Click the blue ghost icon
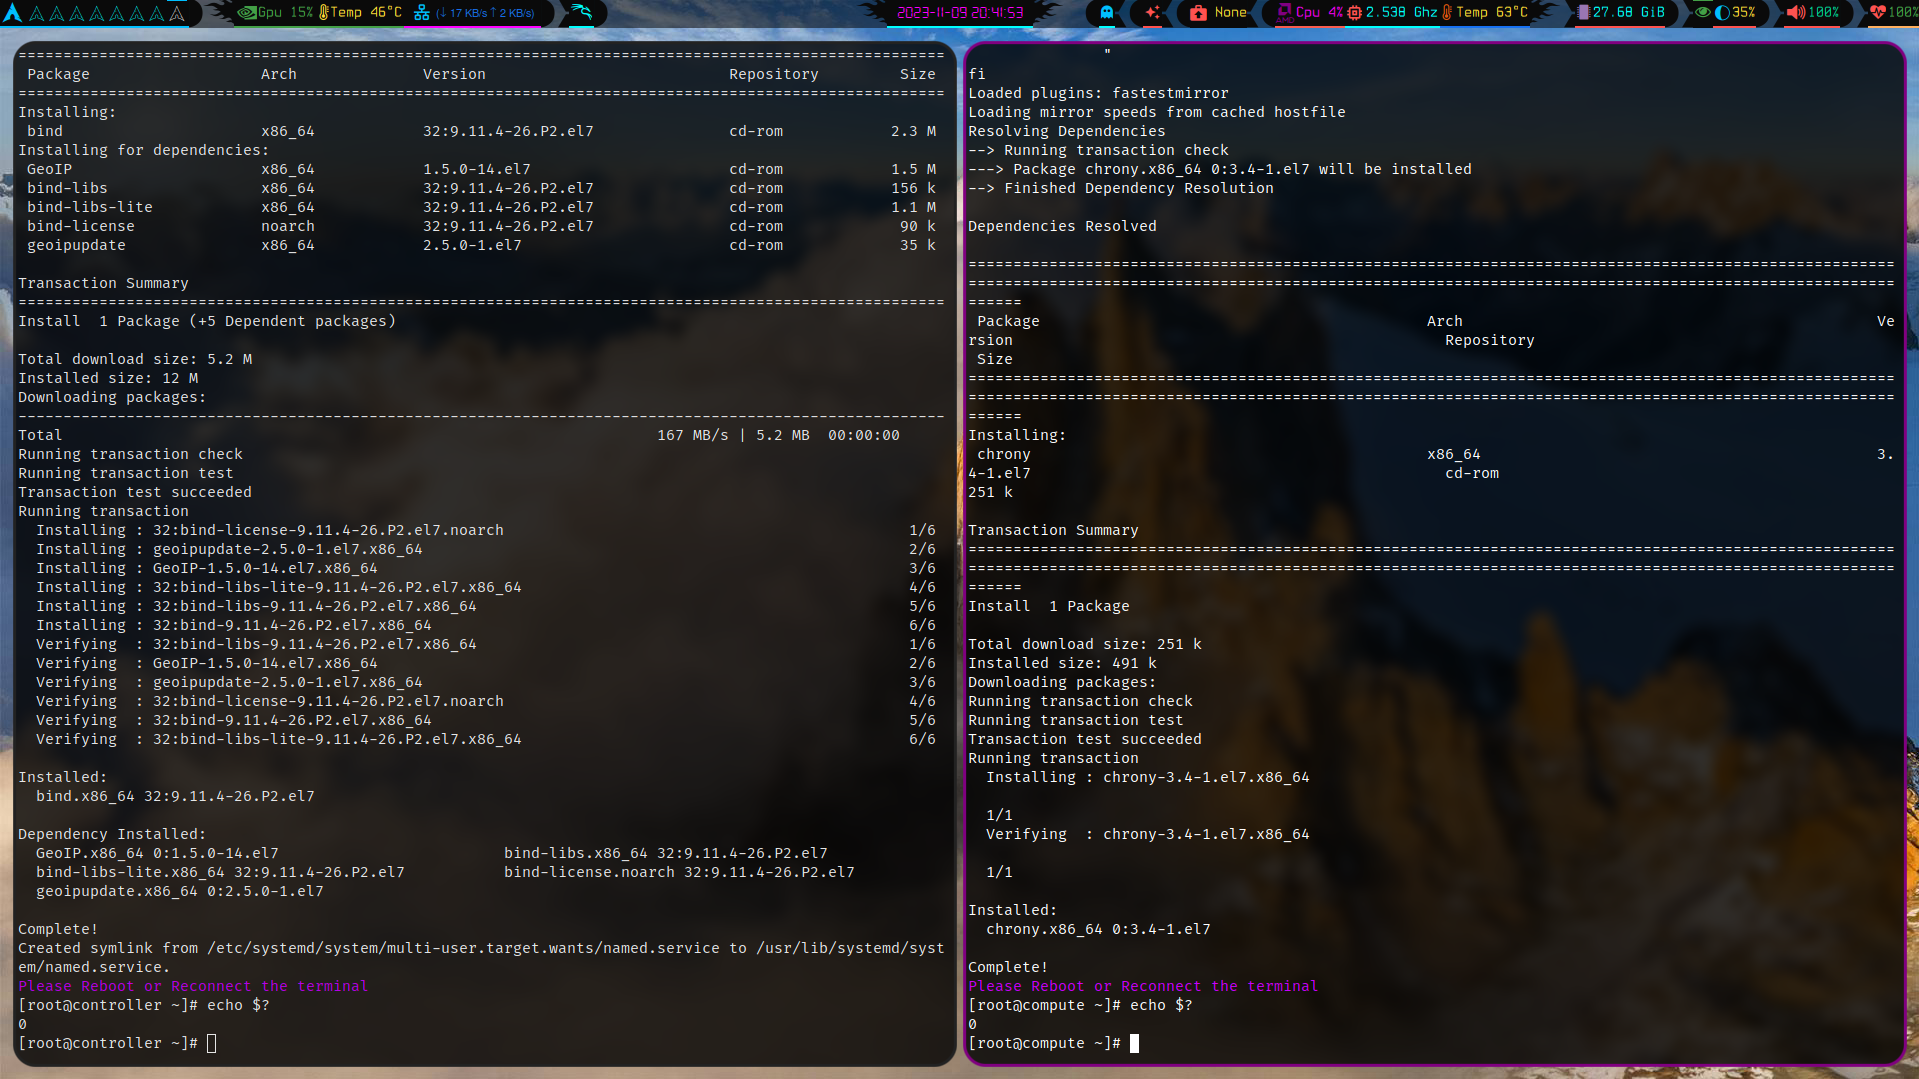The width and height of the screenshot is (1919, 1079). 1106,13
